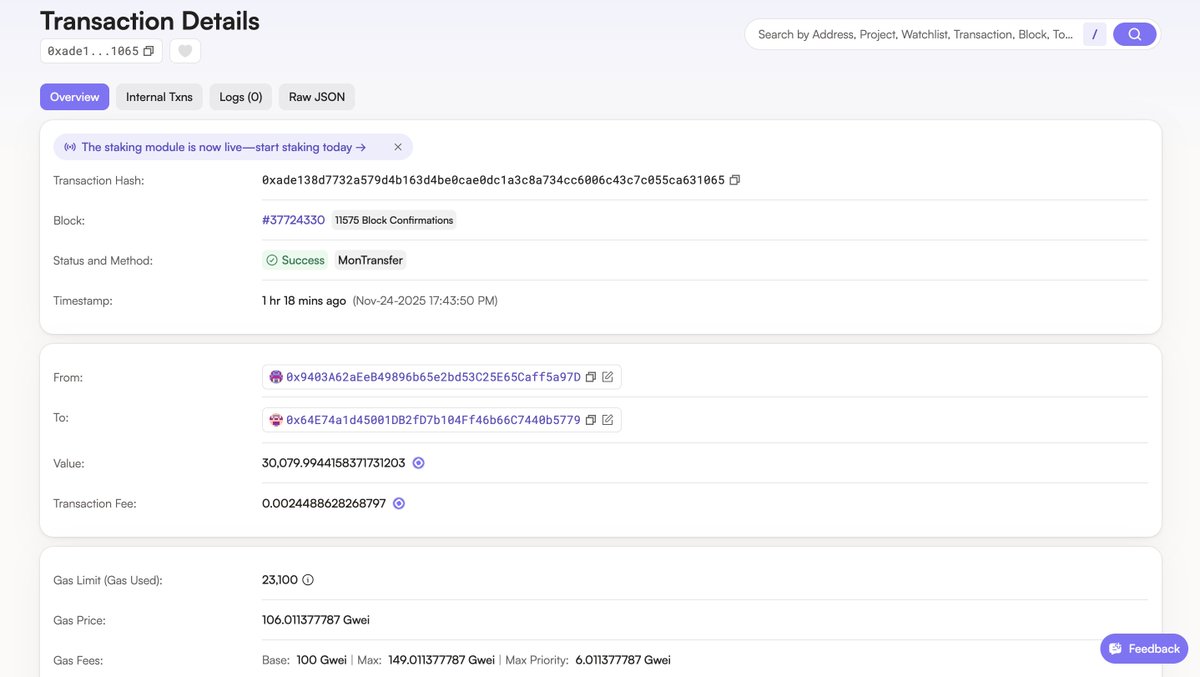Open the Internal Txns tab
The image size is (1200, 677).
click(x=159, y=97)
